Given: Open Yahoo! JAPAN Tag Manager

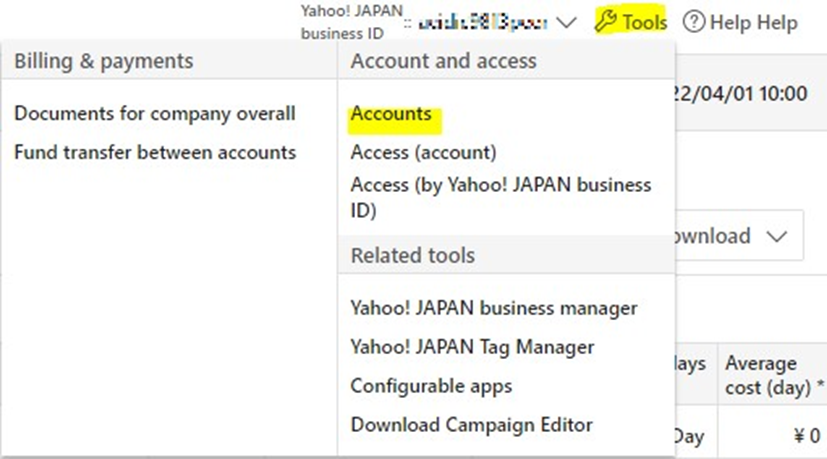Looking at the screenshot, I should pos(472,347).
